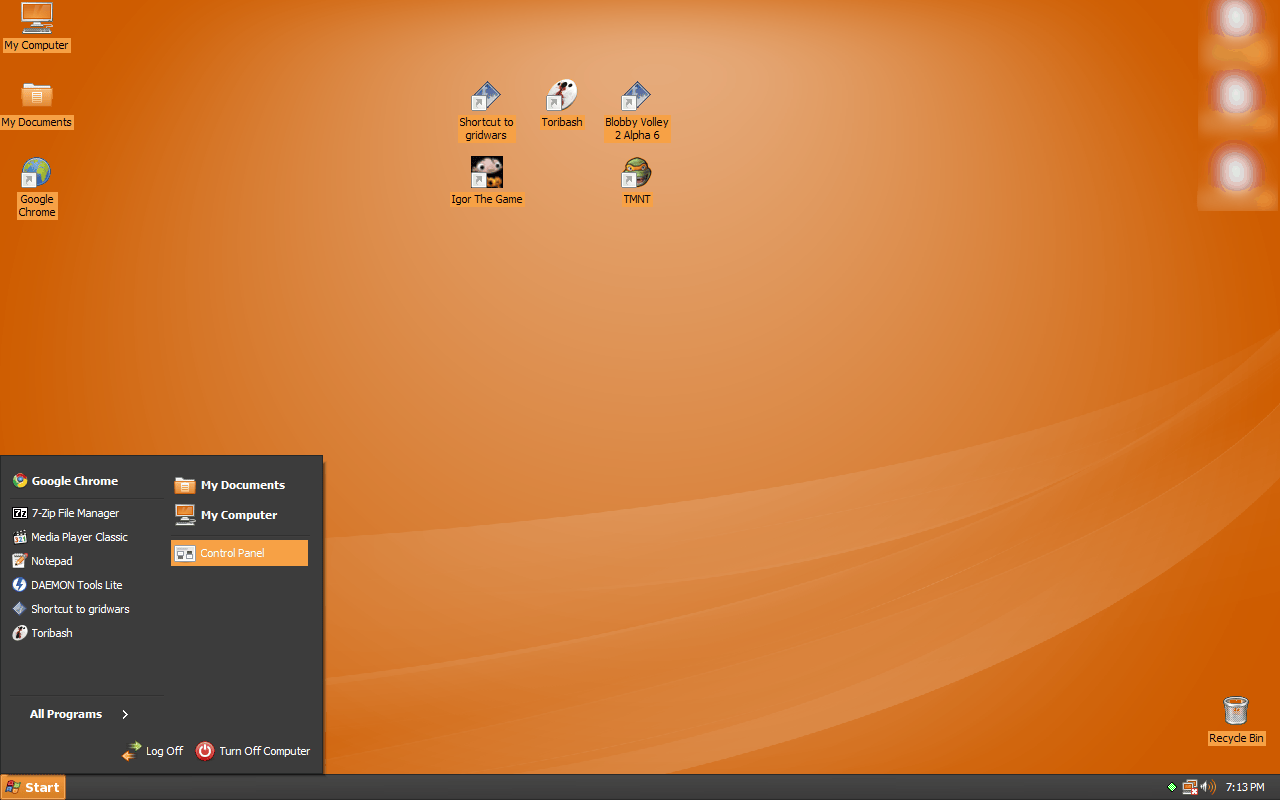The width and height of the screenshot is (1280, 800).
Task: Open the Recycle Bin
Action: (1236, 712)
